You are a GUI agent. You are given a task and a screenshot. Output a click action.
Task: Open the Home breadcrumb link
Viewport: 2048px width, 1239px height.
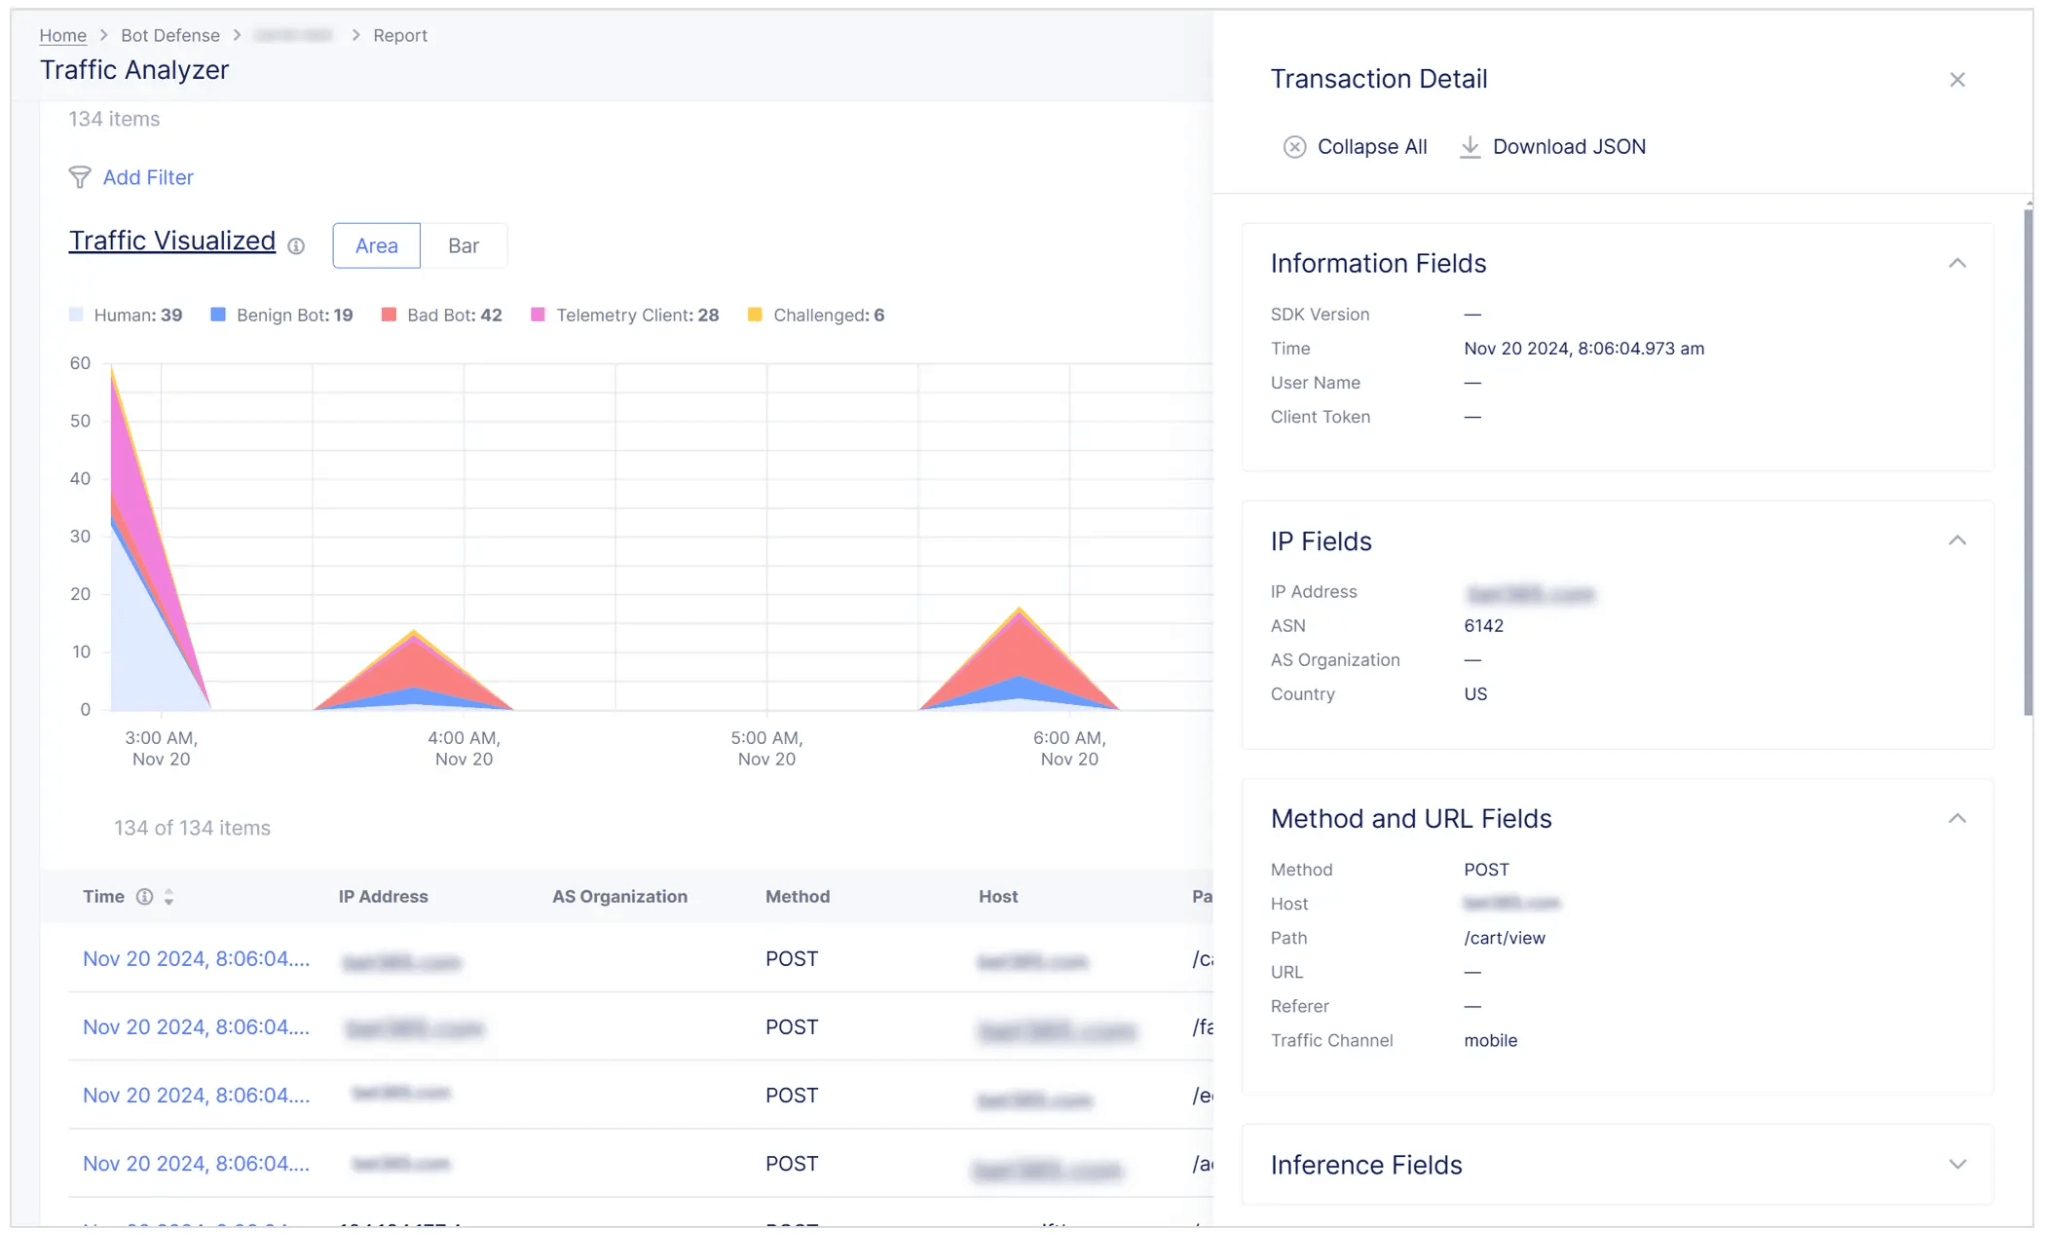tap(62, 35)
